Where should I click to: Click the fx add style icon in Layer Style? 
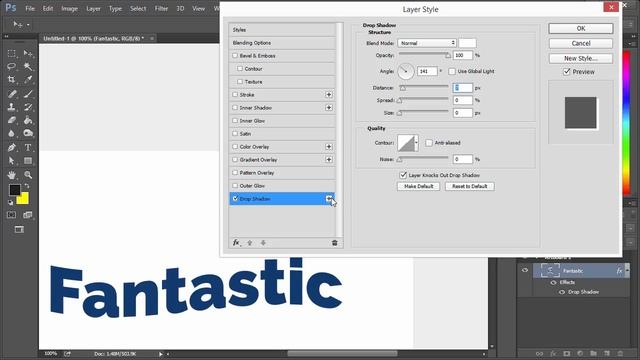pyautogui.click(x=236, y=243)
